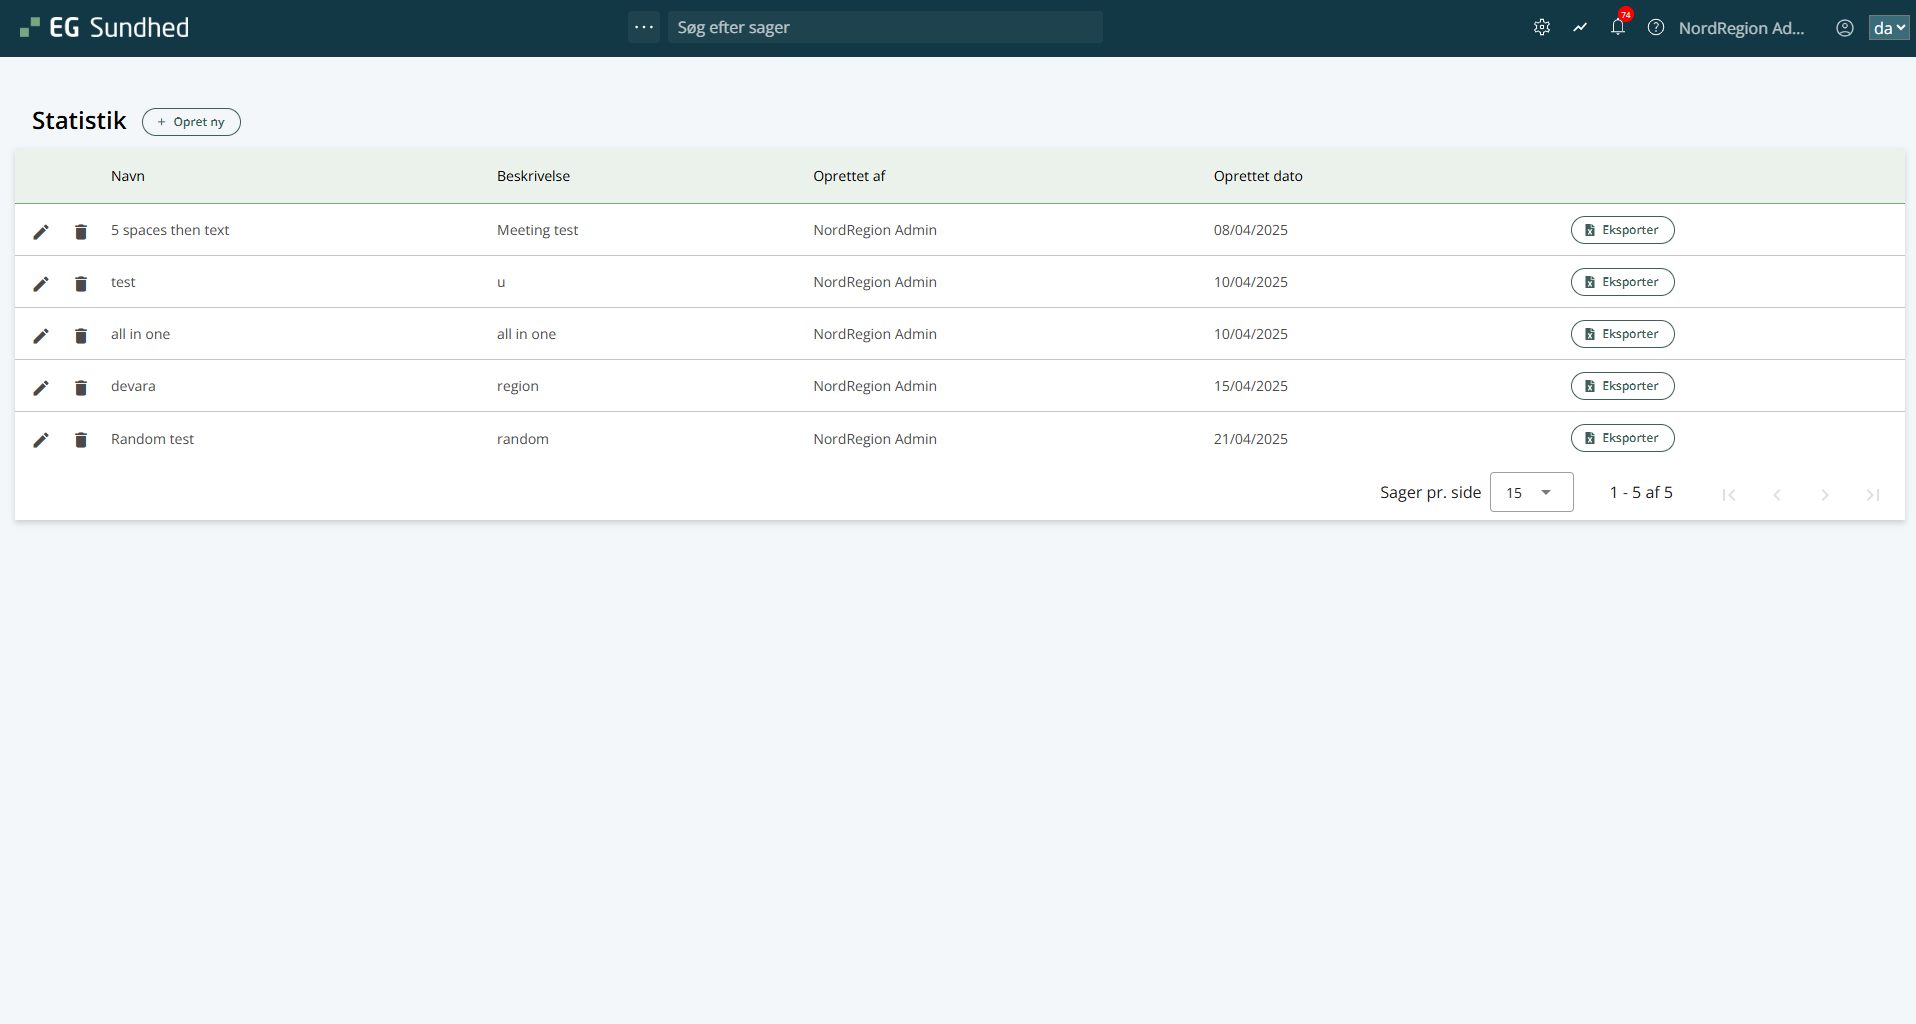Open the user profile icon
The height and width of the screenshot is (1024, 1916).
tap(1845, 28)
